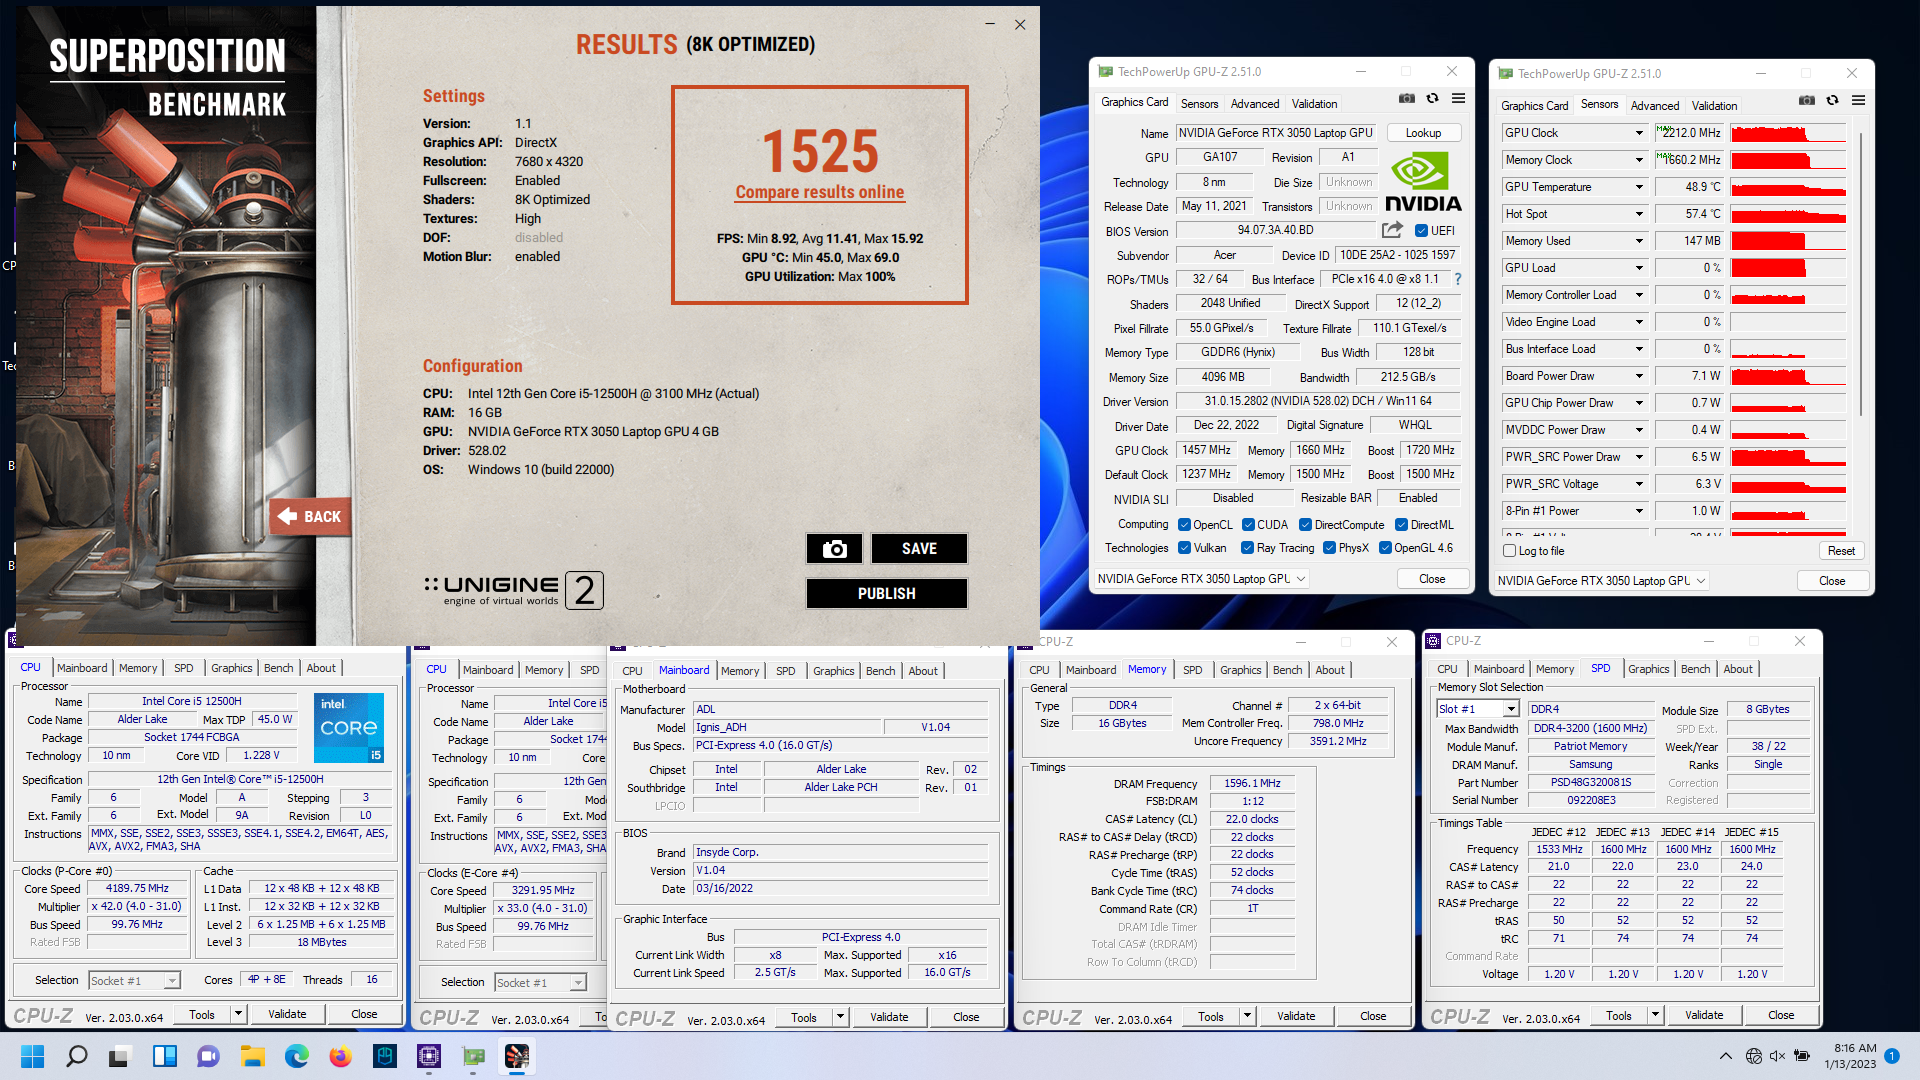
Task: Click the GPU Name field in GPU-Z
Action: click(x=1276, y=133)
